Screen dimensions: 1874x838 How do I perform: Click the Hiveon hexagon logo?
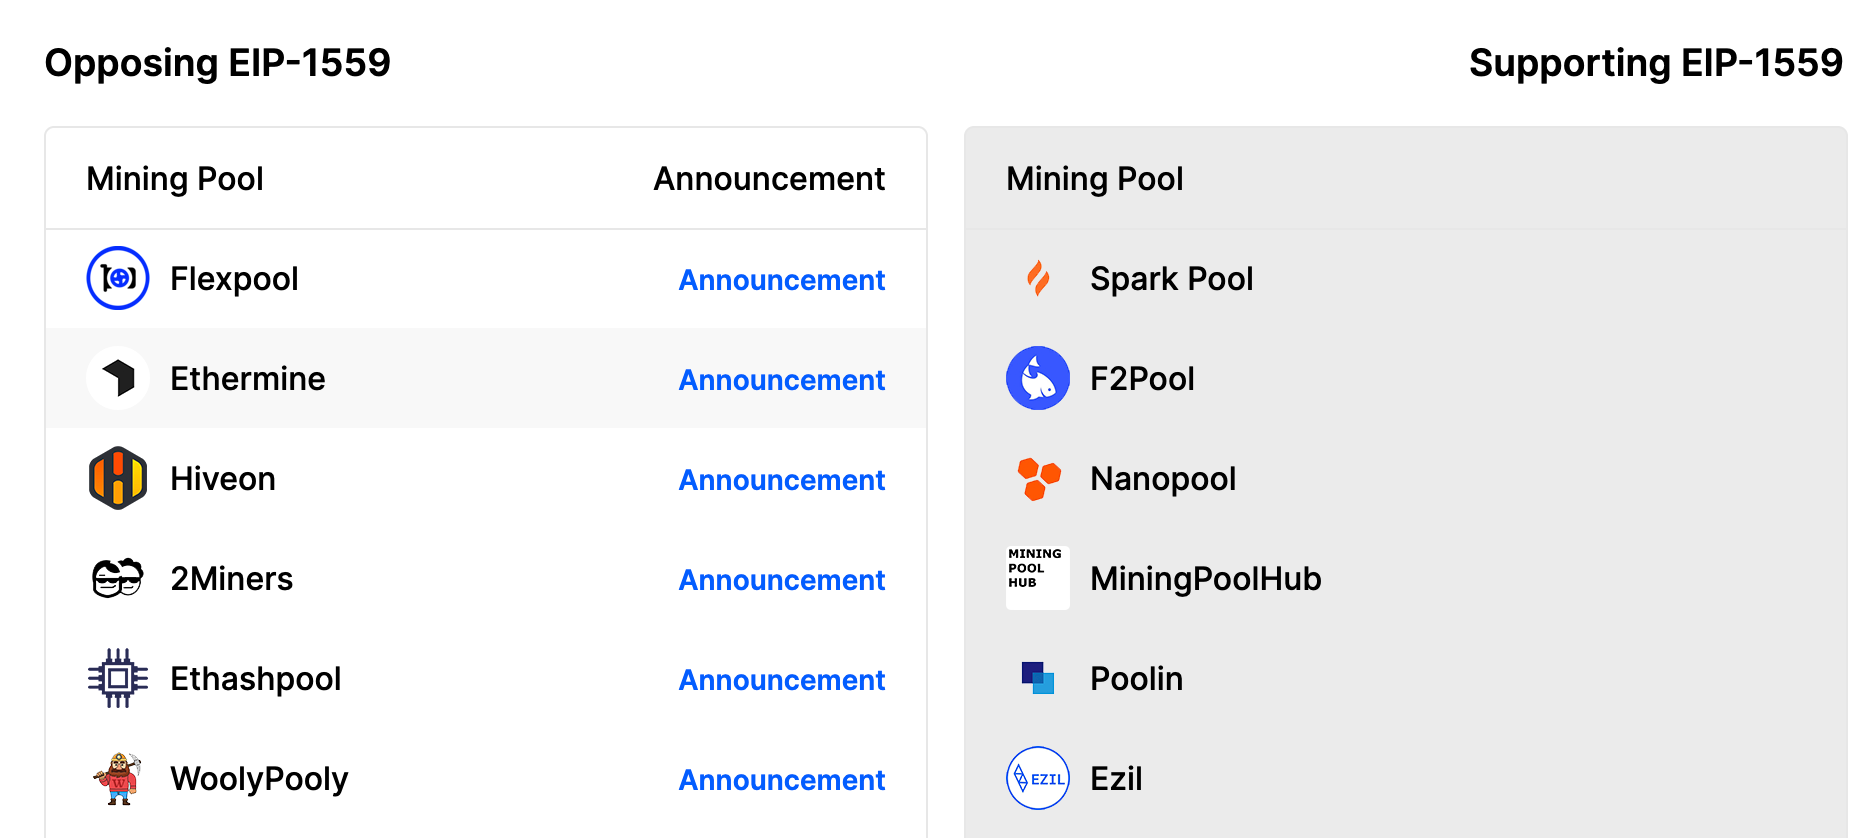click(x=118, y=478)
